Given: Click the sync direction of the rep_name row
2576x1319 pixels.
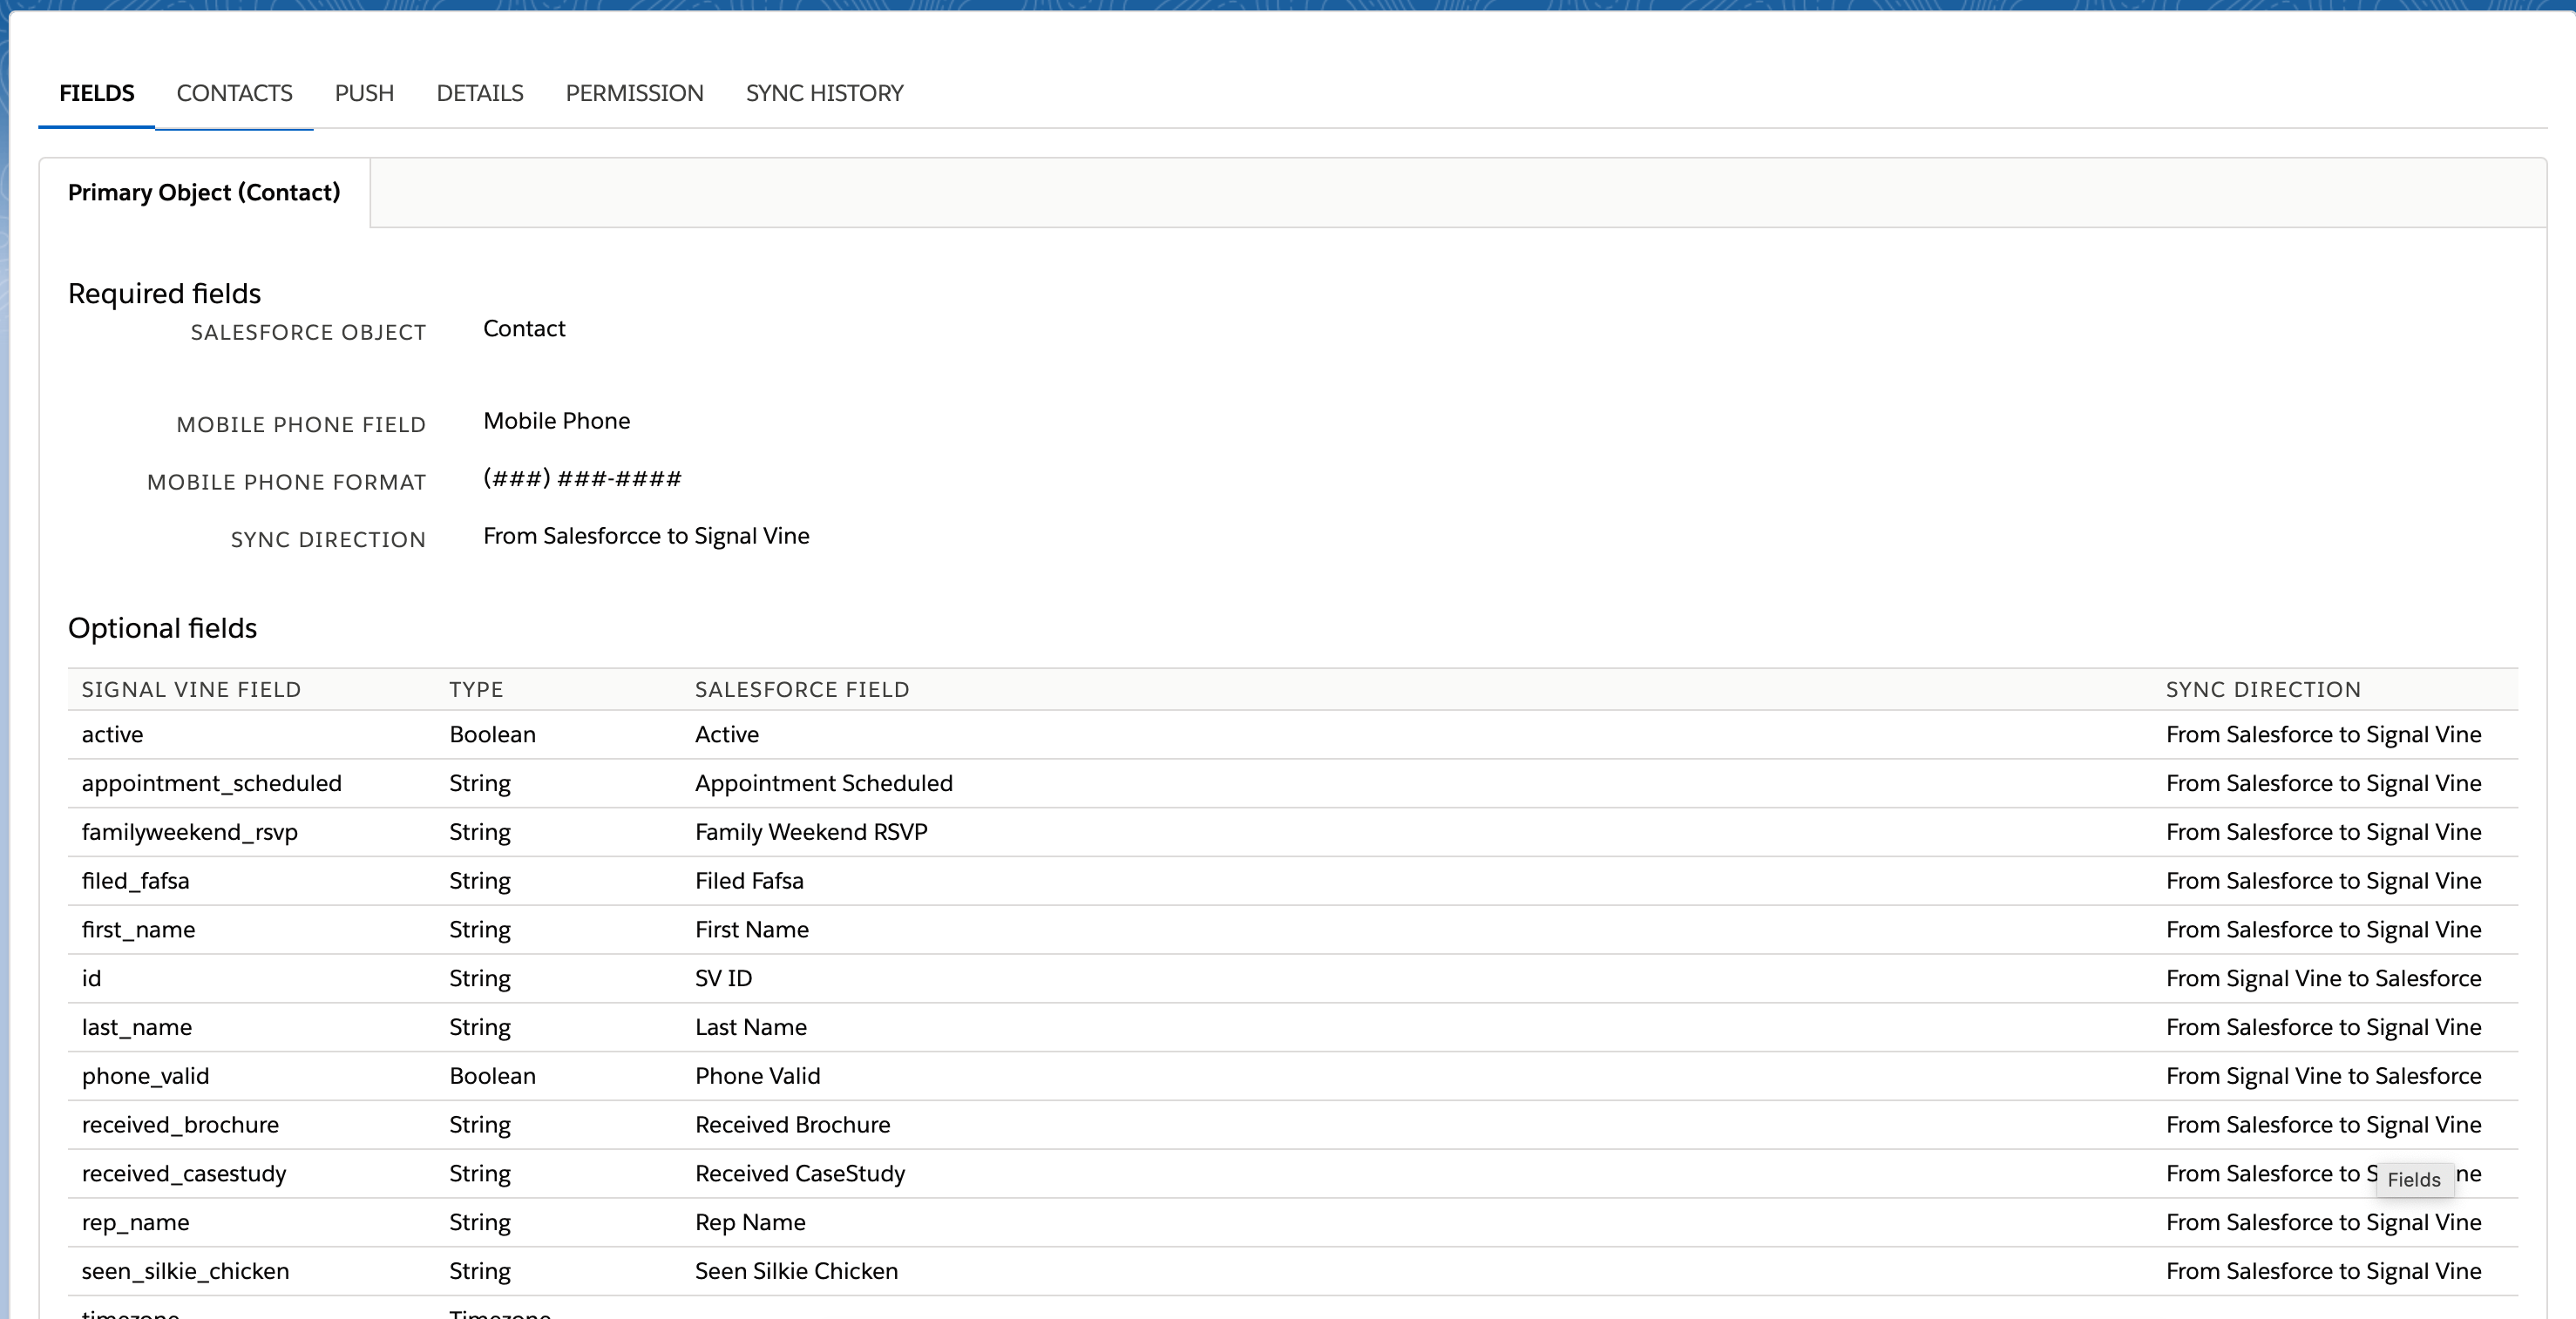Looking at the screenshot, I should click(x=2323, y=1223).
